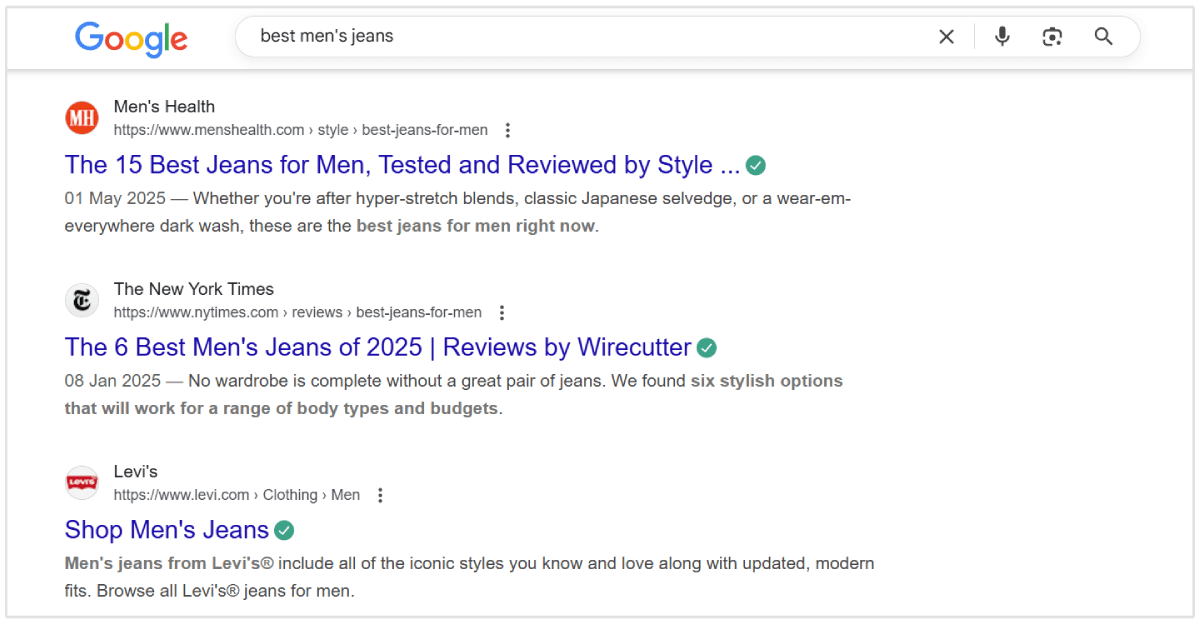Open "The 15 Best Jeans for Men" link
Image resolution: width=1200 pixels, height=625 pixels.
click(402, 165)
